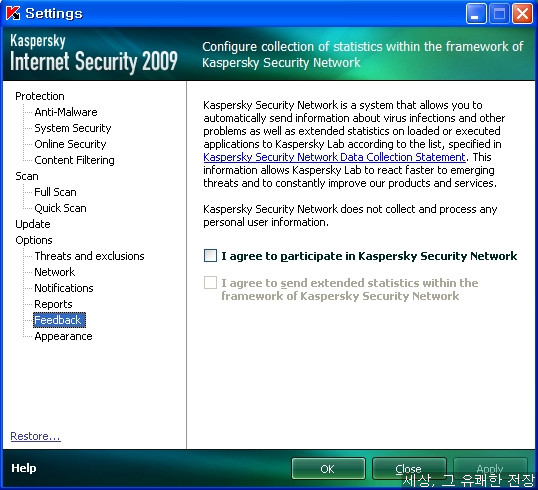
Task: Select Threats and exclusions option
Action: pyautogui.click(x=89, y=256)
